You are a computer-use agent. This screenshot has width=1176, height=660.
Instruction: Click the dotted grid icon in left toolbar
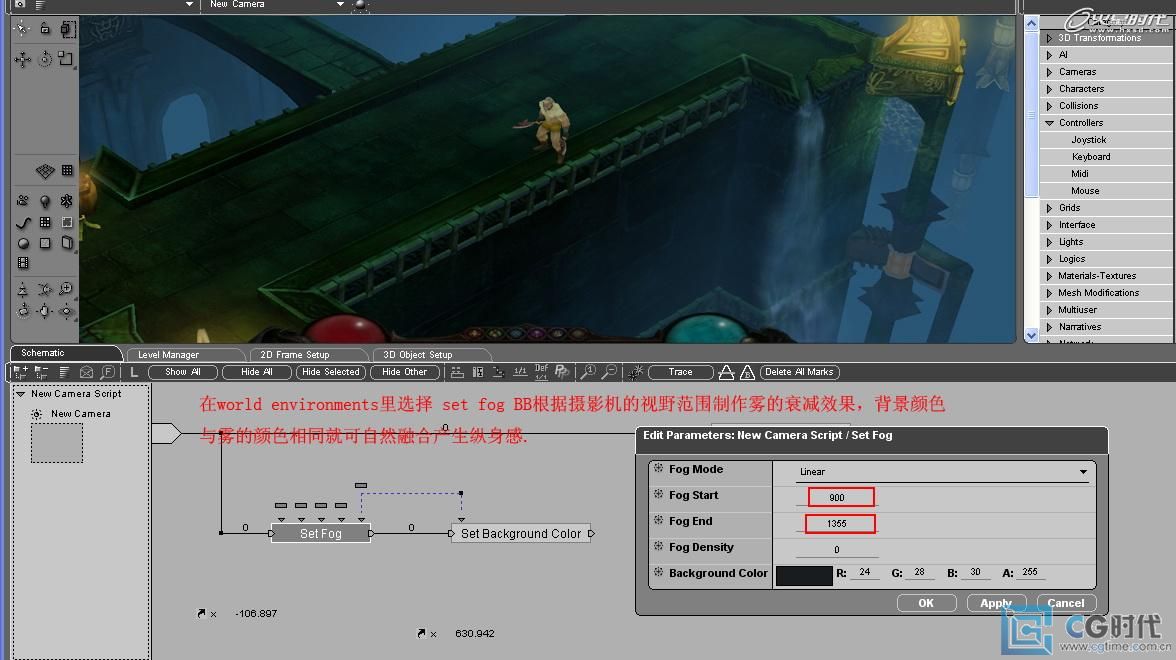click(x=67, y=170)
